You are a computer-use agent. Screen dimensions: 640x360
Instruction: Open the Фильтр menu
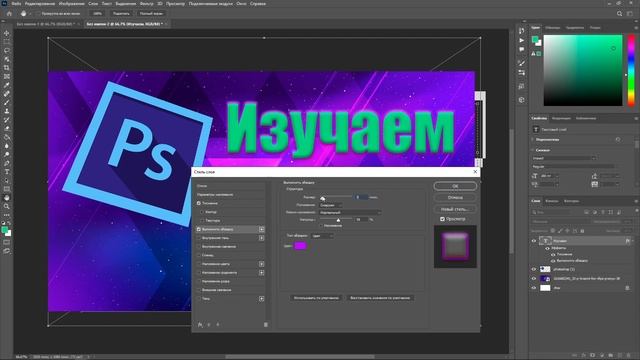click(147, 4)
